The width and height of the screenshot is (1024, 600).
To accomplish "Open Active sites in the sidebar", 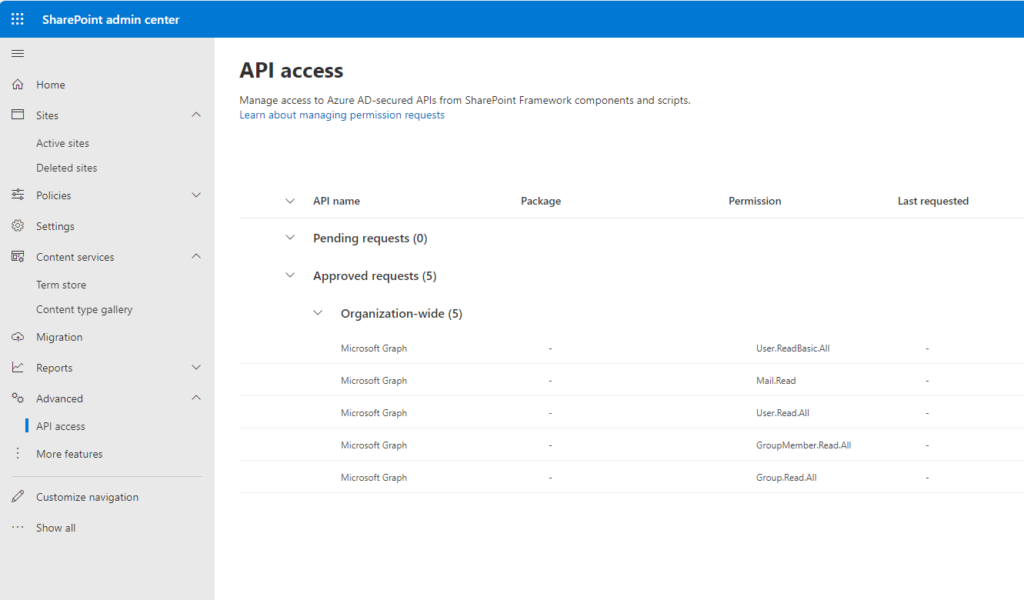I will coord(63,143).
